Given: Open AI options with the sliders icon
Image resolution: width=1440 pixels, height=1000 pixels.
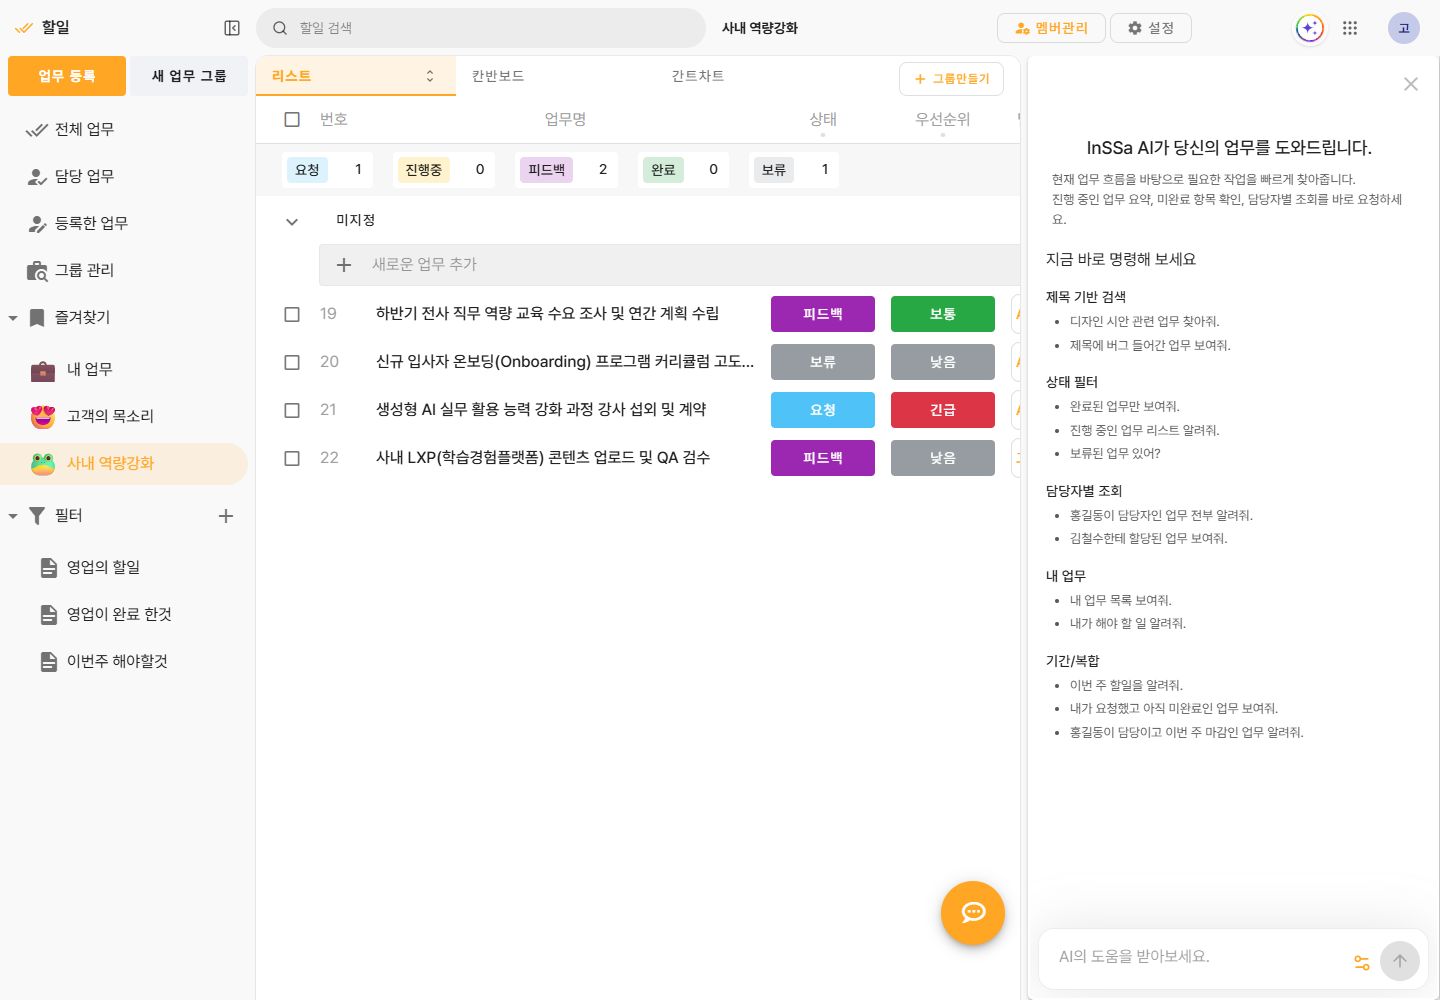Looking at the screenshot, I should (1361, 962).
